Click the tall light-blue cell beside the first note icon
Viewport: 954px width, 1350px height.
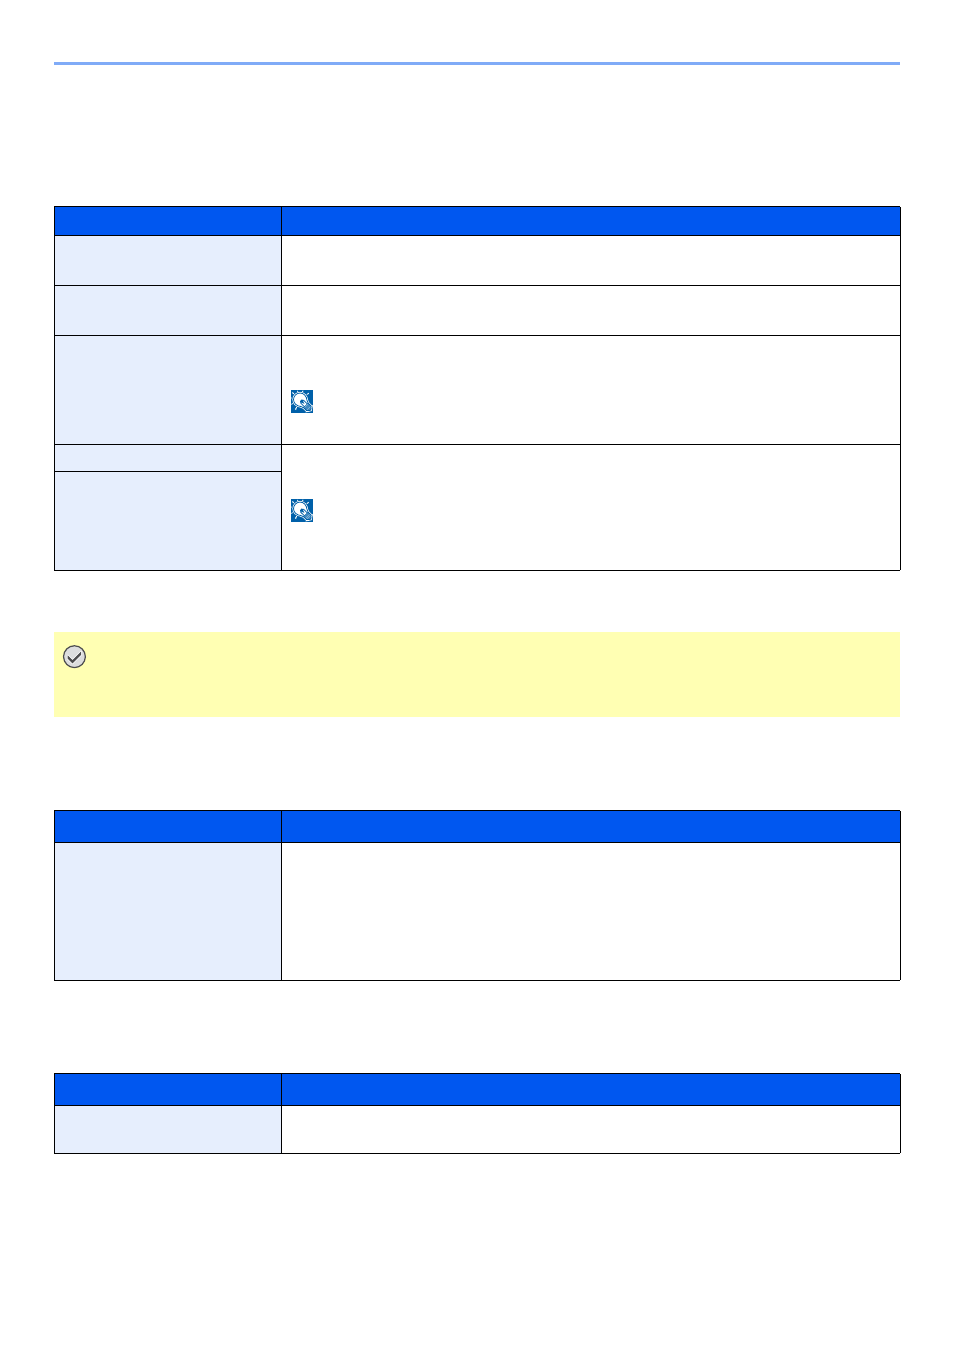168,390
